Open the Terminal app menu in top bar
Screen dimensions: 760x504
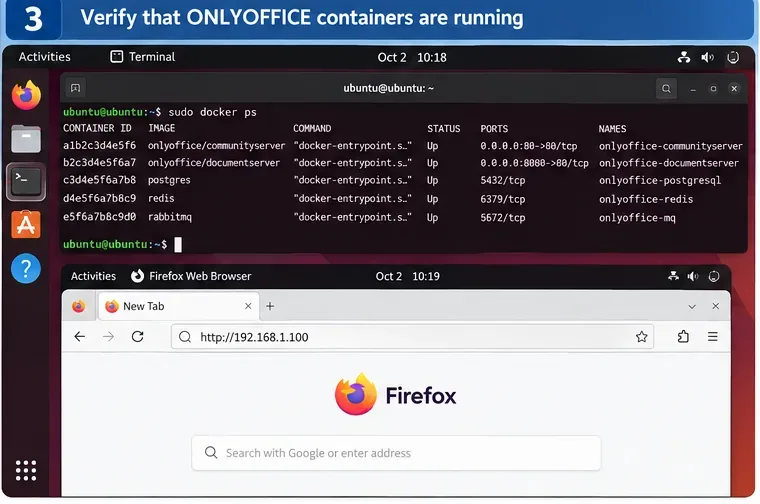click(143, 57)
